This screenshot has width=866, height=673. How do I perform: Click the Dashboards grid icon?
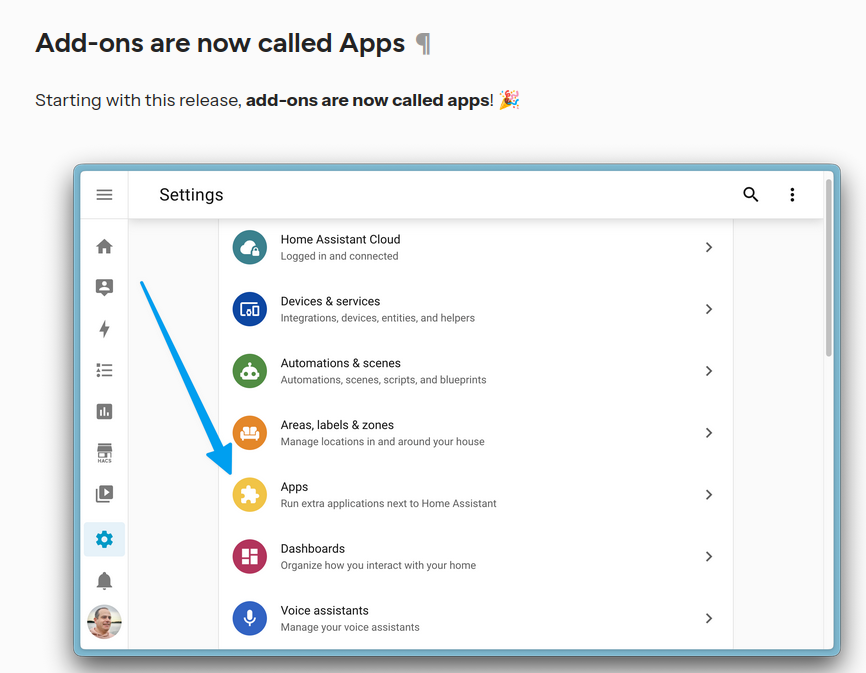pos(250,557)
